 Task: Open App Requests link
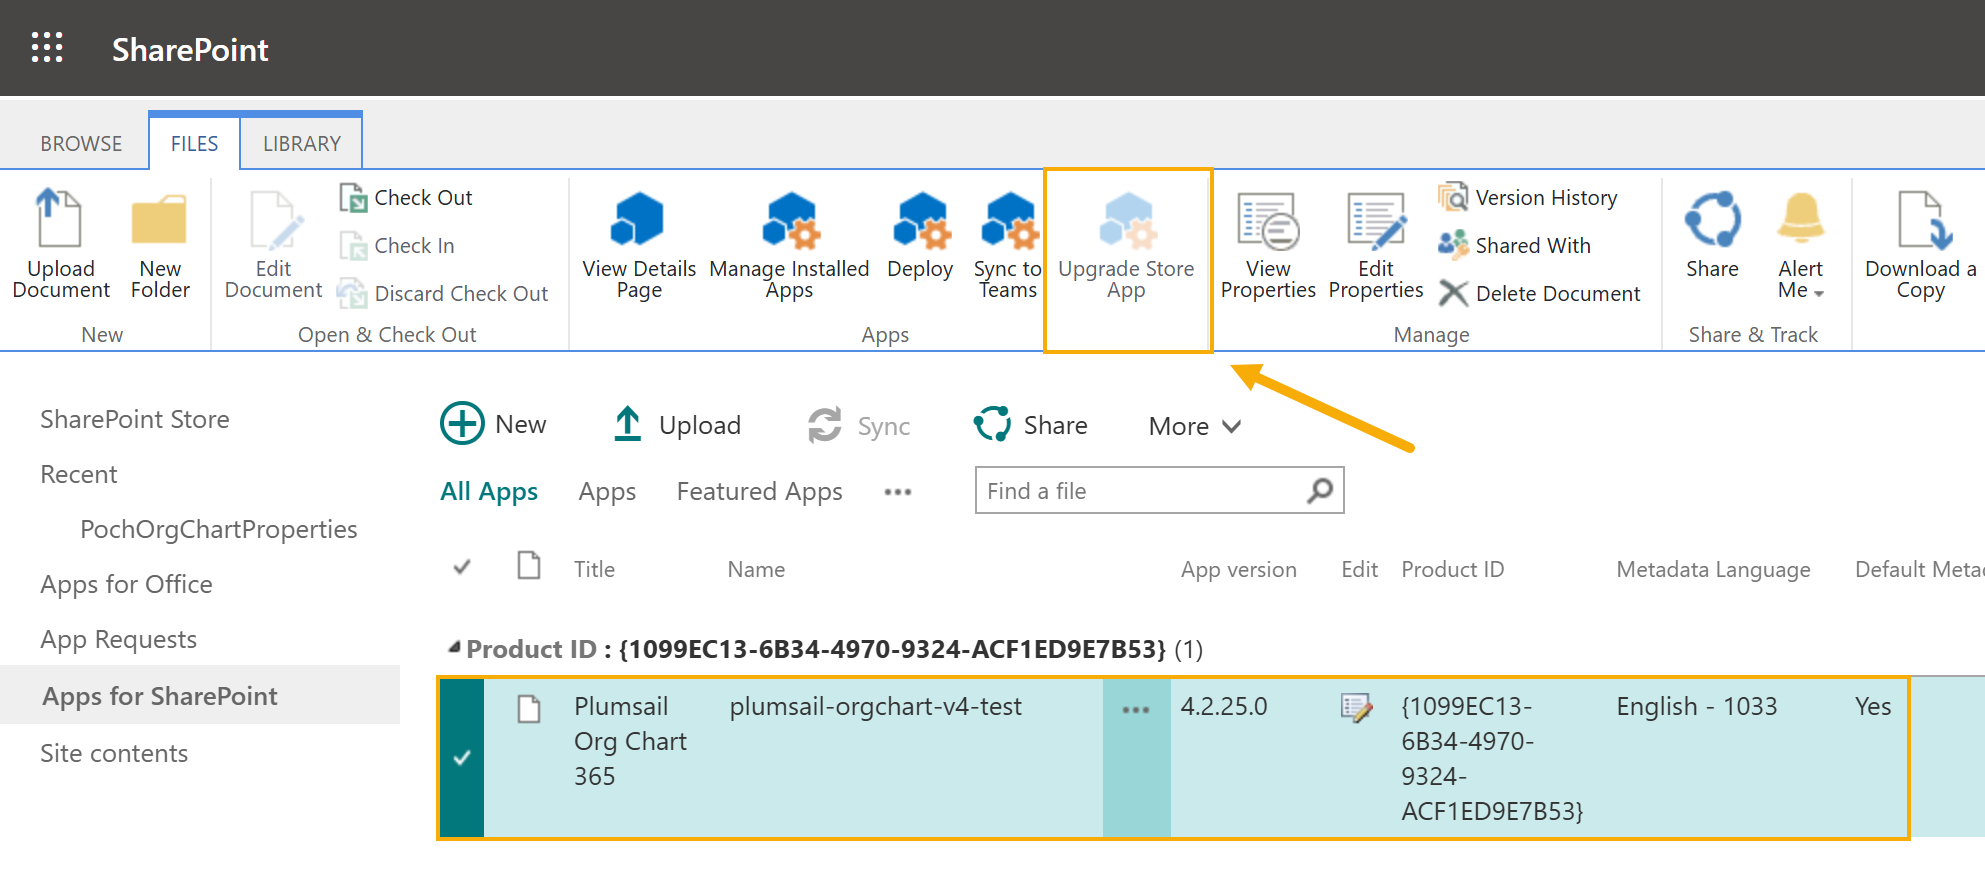(118, 639)
